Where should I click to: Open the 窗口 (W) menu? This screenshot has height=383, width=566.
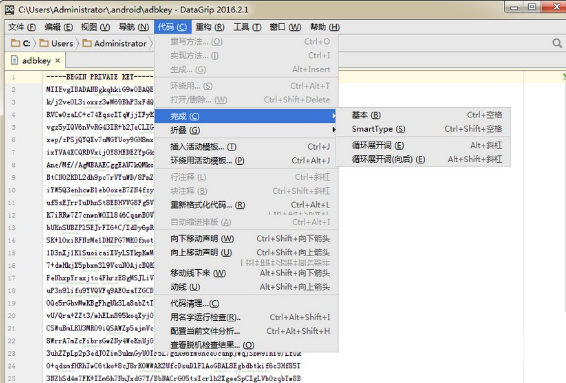[285, 27]
